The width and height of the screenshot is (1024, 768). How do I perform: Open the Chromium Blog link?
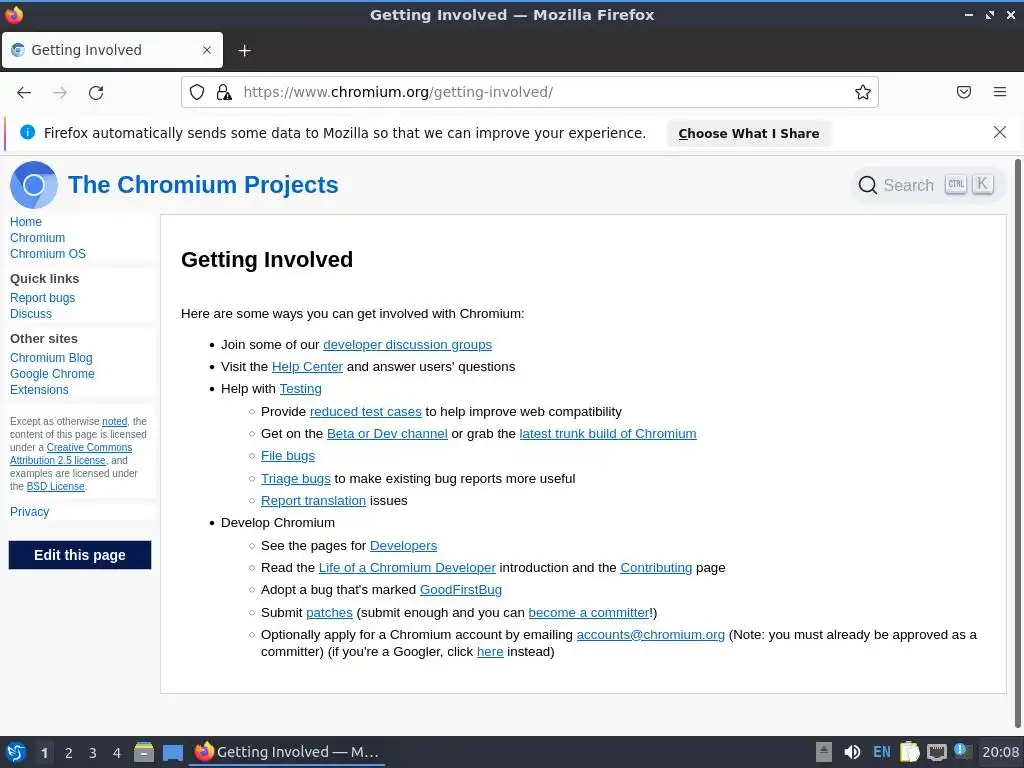point(51,358)
